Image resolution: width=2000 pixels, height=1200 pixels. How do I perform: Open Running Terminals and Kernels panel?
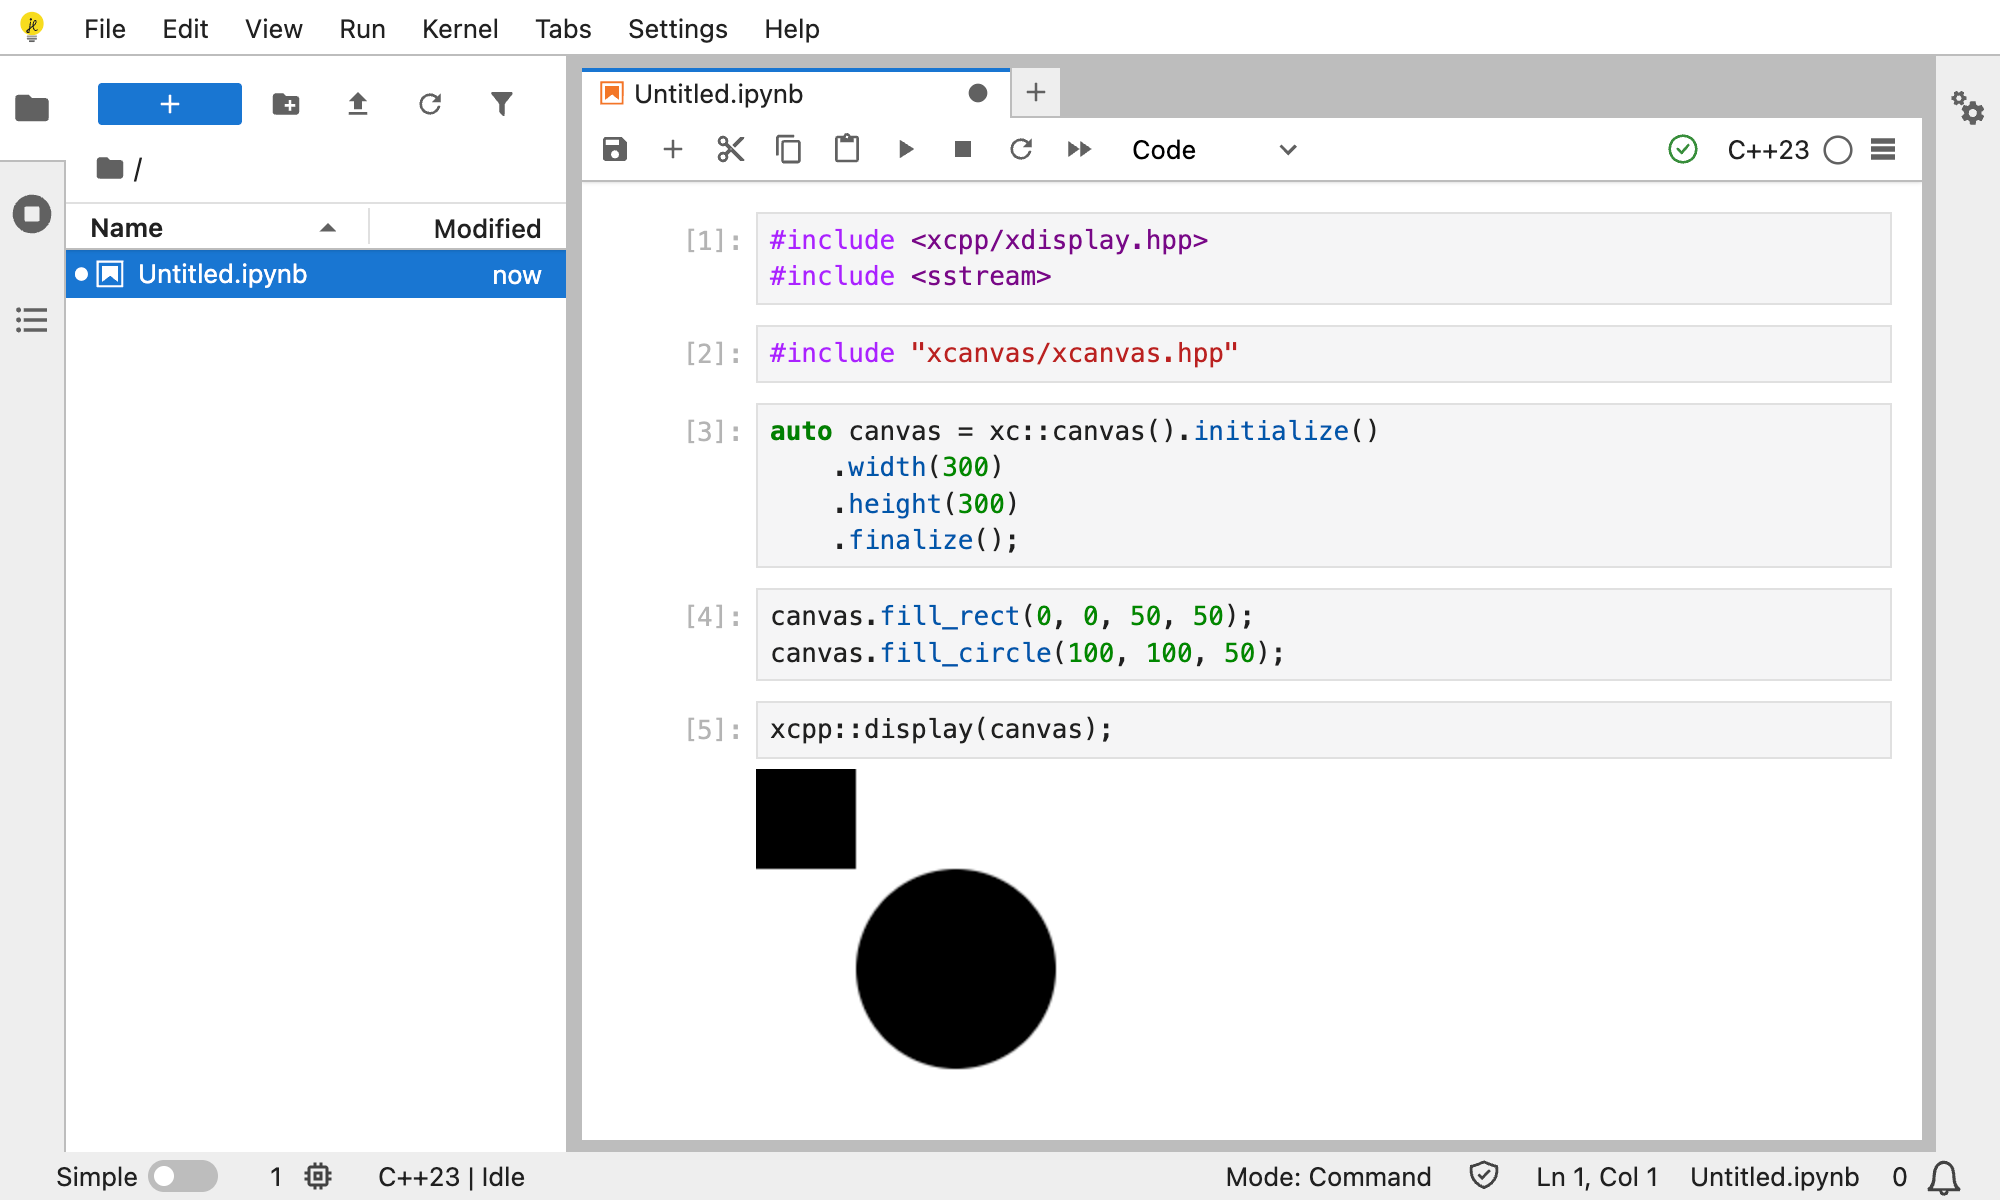[x=32, y=214]
